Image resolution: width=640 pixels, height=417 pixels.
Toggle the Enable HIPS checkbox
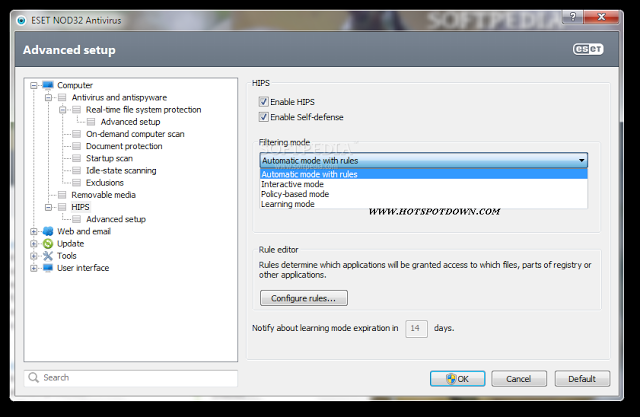click(264, 102)
